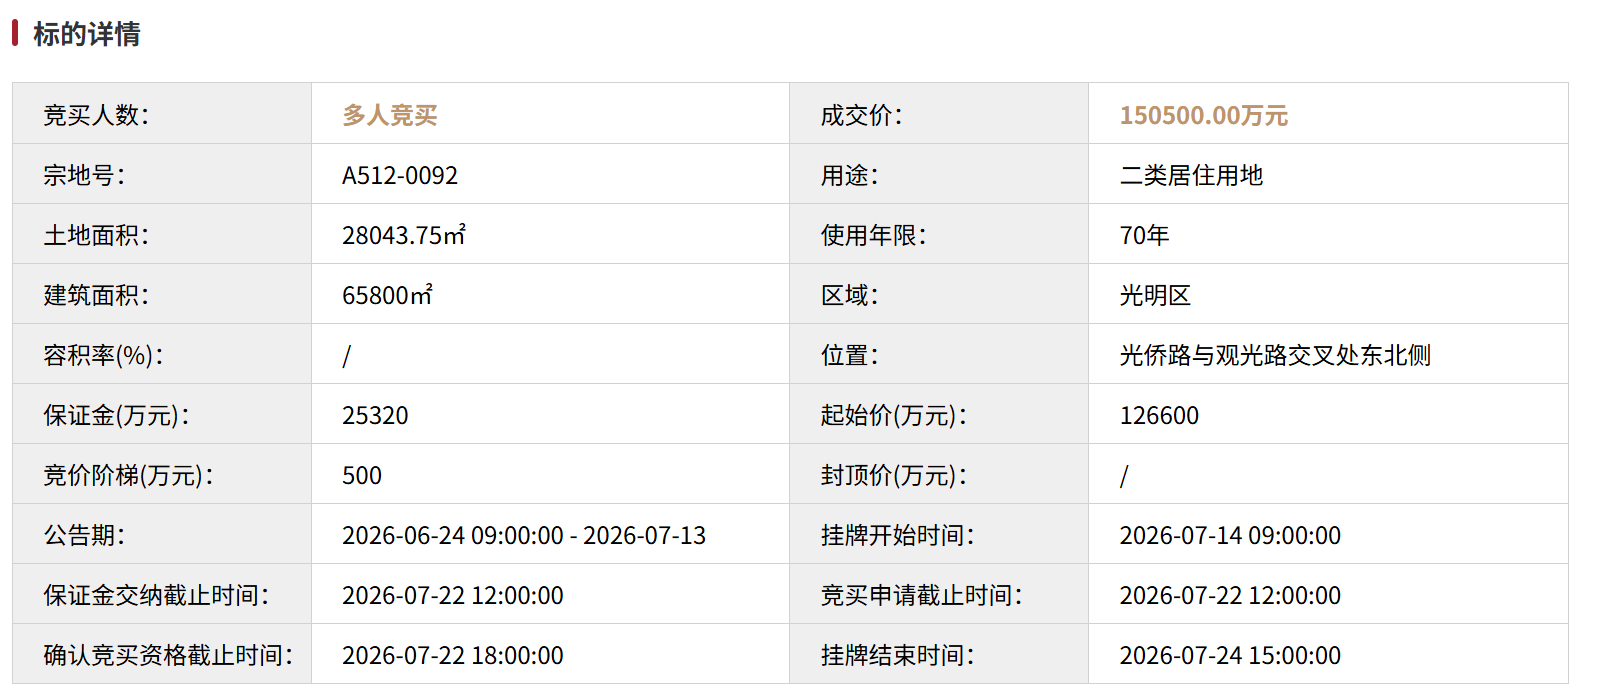Viewport: 1598px width, 690px height.
Task: Select listing end time 2026-07-24 15:00:00
Action: (1230, 655)
